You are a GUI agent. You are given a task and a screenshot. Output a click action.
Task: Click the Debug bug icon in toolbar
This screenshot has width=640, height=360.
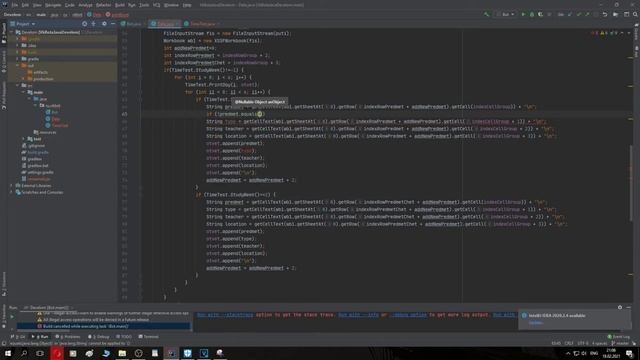(x=531, y=14)
